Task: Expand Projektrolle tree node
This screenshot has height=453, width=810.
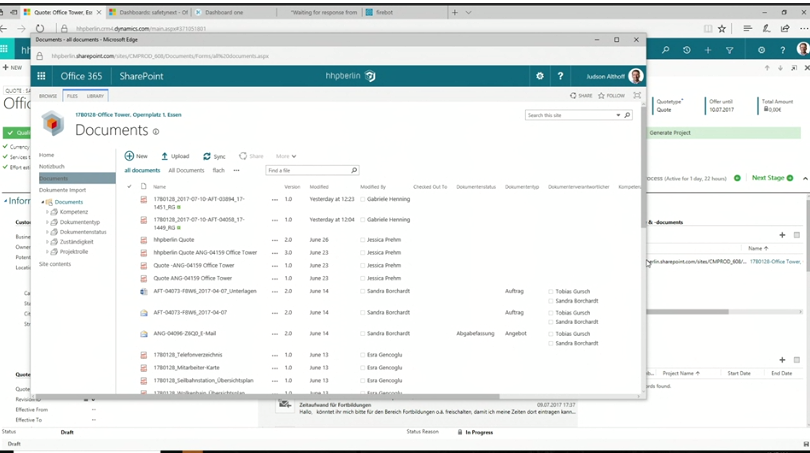Action: coord(47,252)
